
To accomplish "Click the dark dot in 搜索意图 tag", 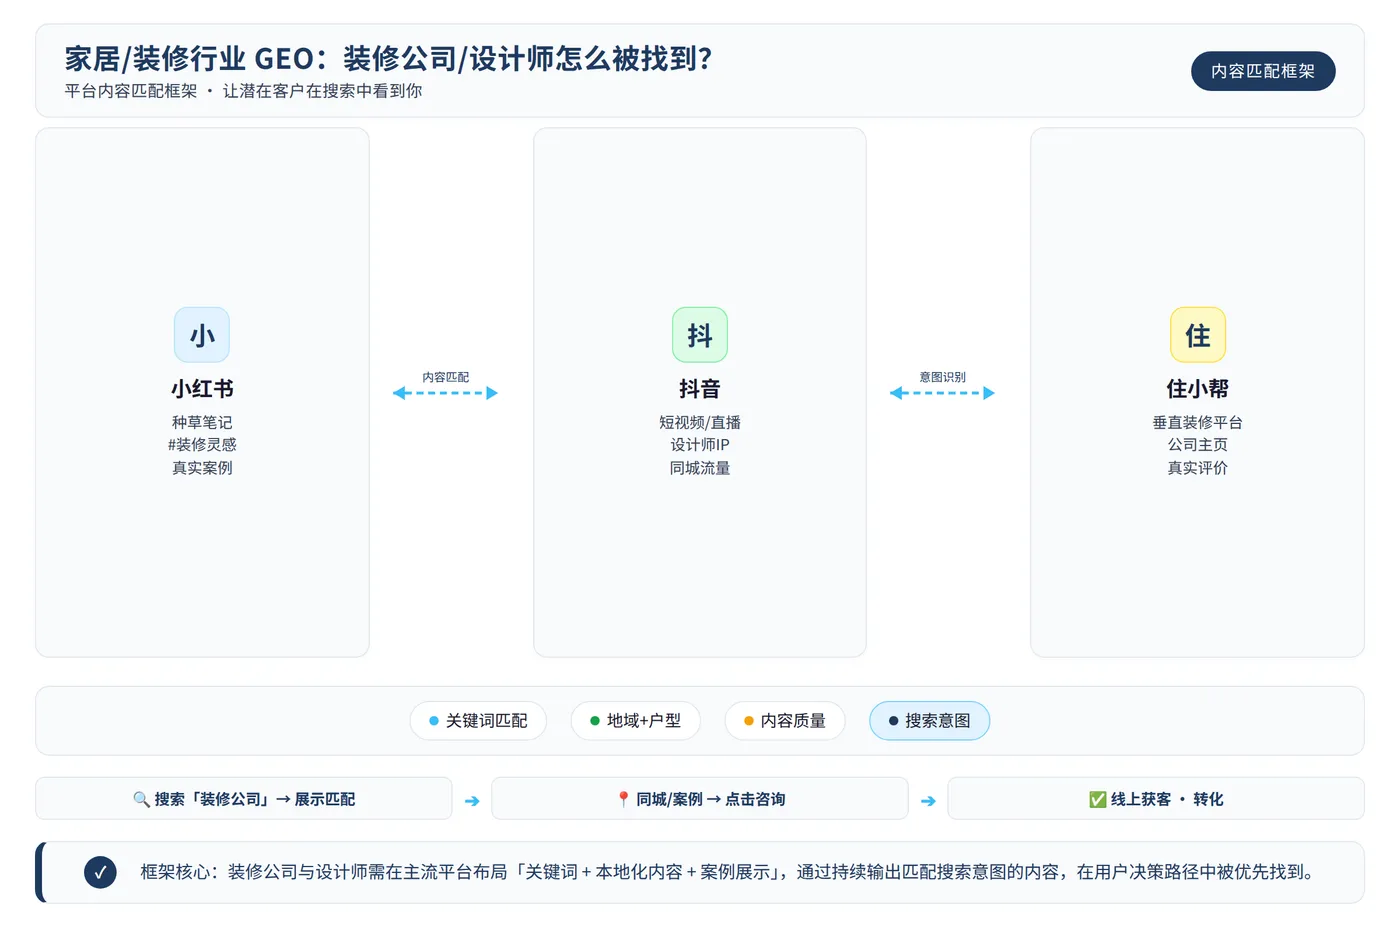I will 894,721.
